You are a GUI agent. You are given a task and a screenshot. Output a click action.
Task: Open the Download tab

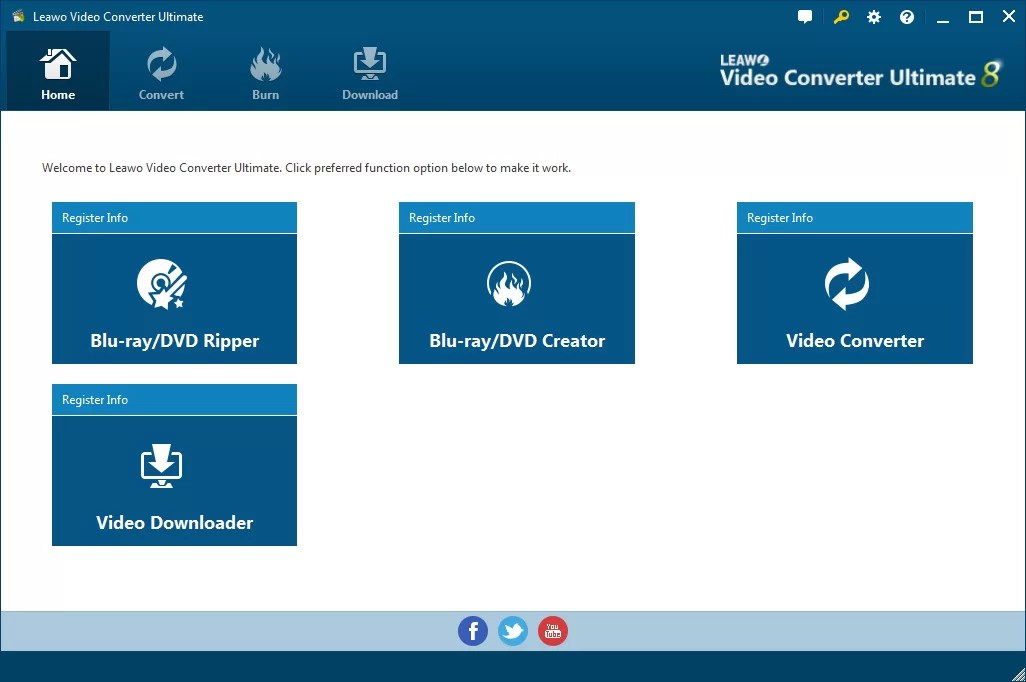370,70
